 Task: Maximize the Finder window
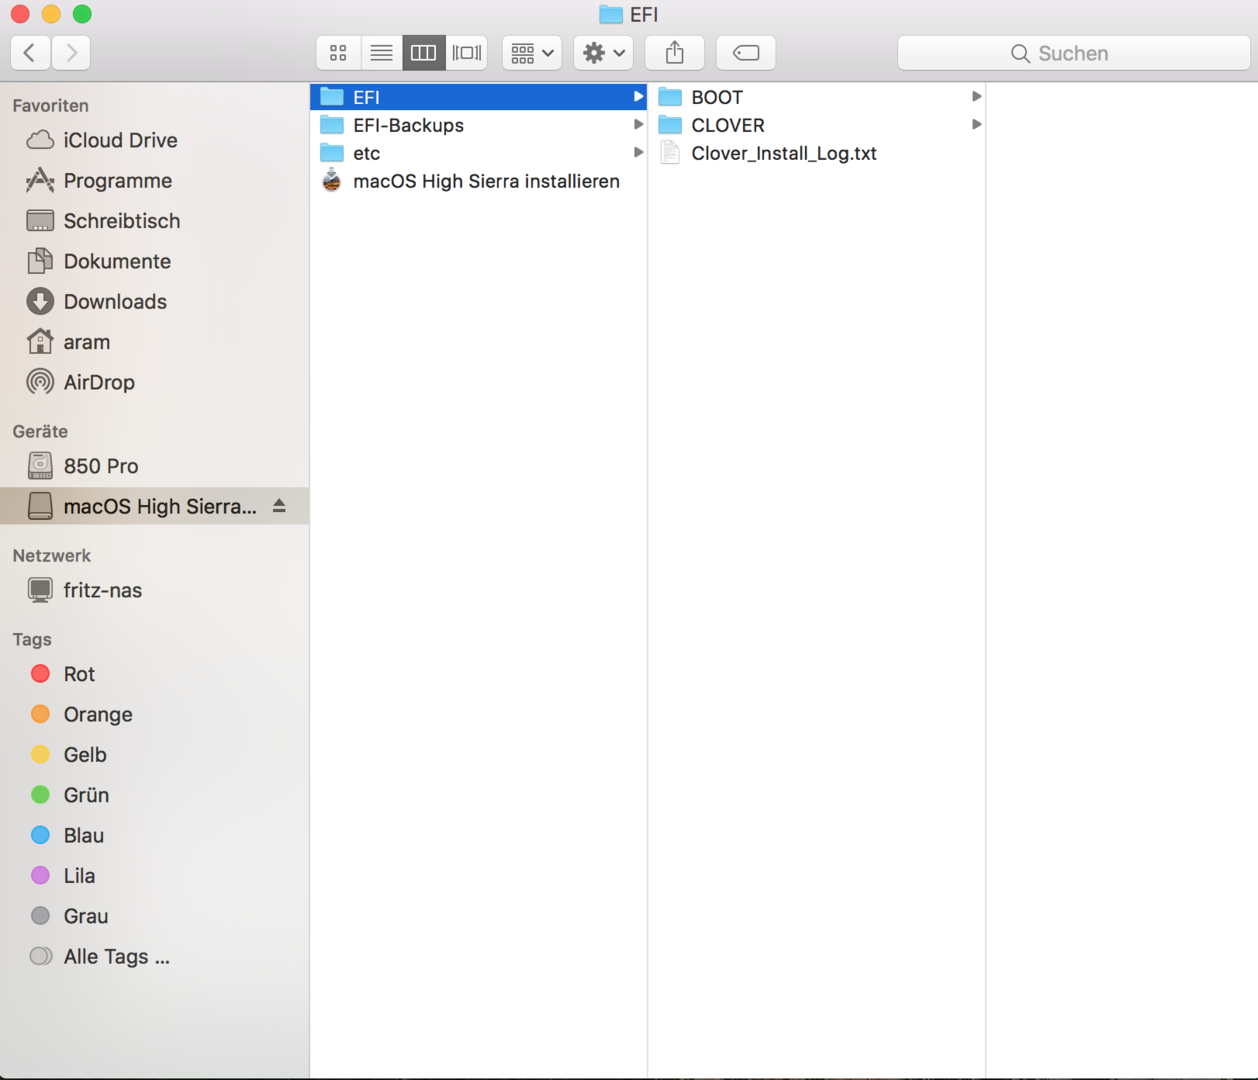[x=82, y=14]
